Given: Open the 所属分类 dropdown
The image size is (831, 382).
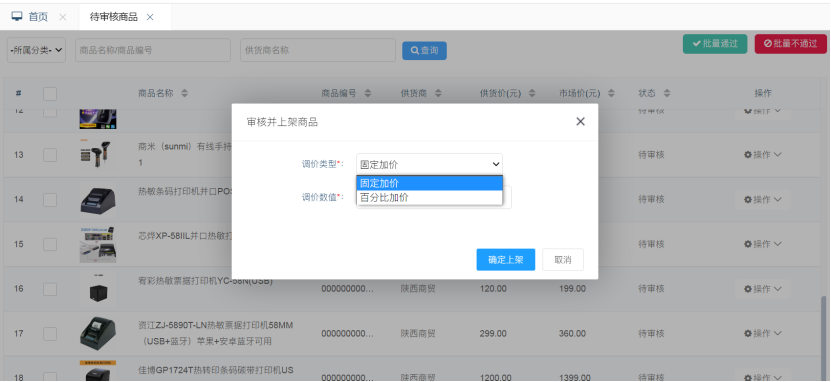Looking at the screenshot, I should tap(37, 50).
